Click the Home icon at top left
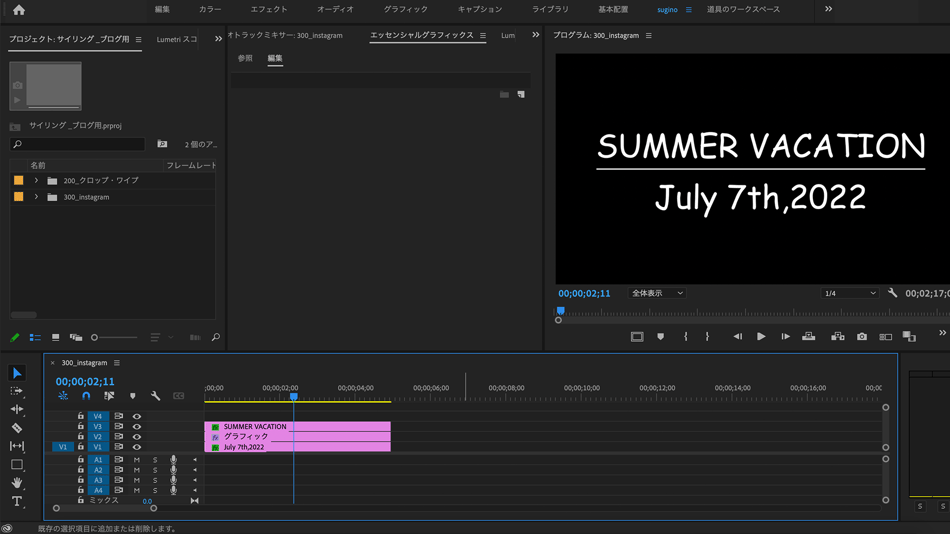The height and width of the screenshot is (534, 950). (x=19, y=10)
